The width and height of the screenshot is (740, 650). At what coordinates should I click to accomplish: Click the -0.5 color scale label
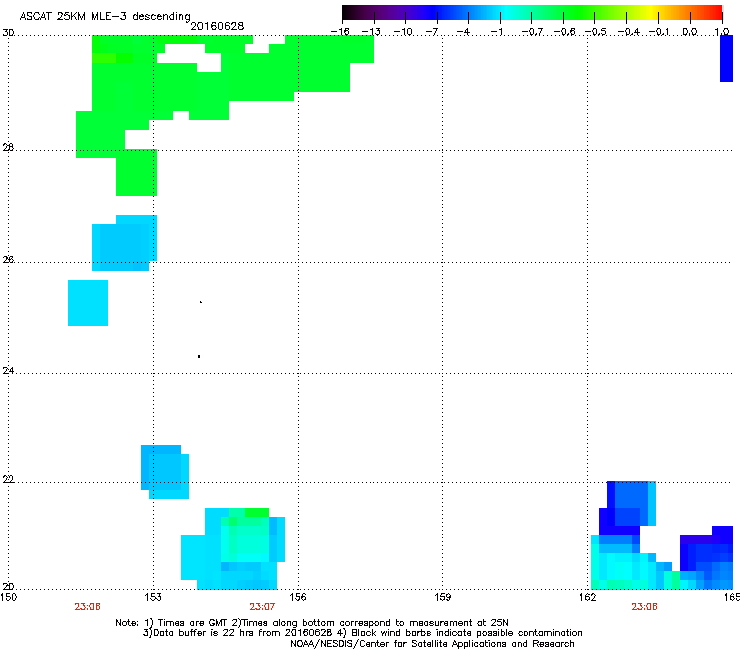coord(596,32)
